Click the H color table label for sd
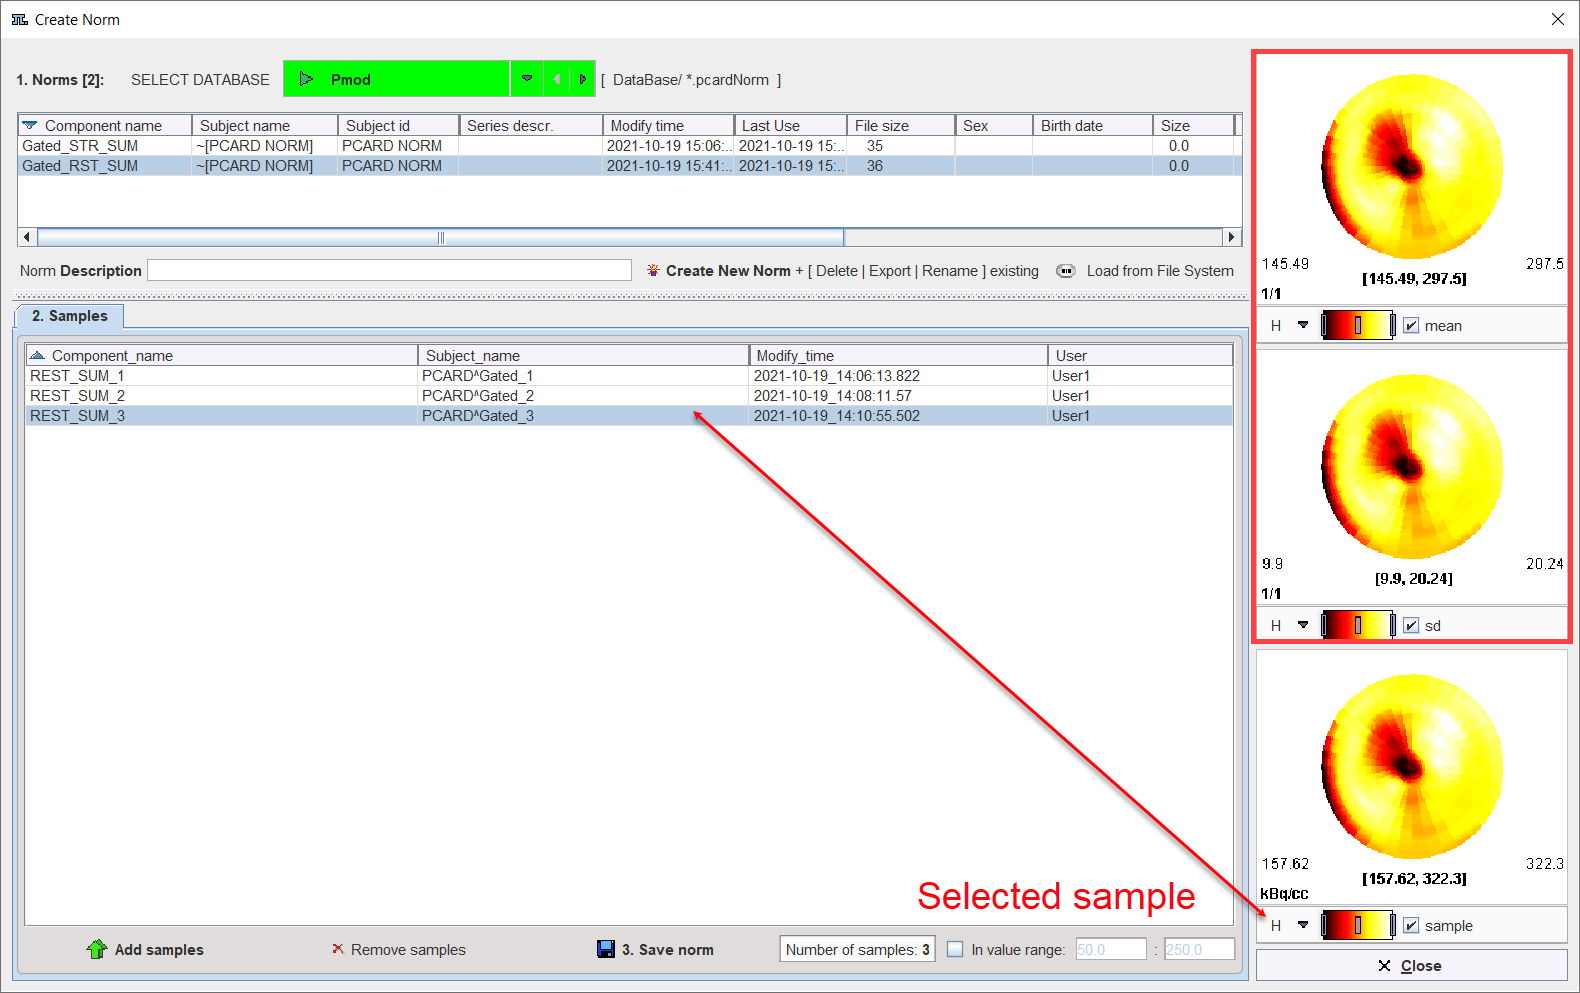 pos(1276,625)
